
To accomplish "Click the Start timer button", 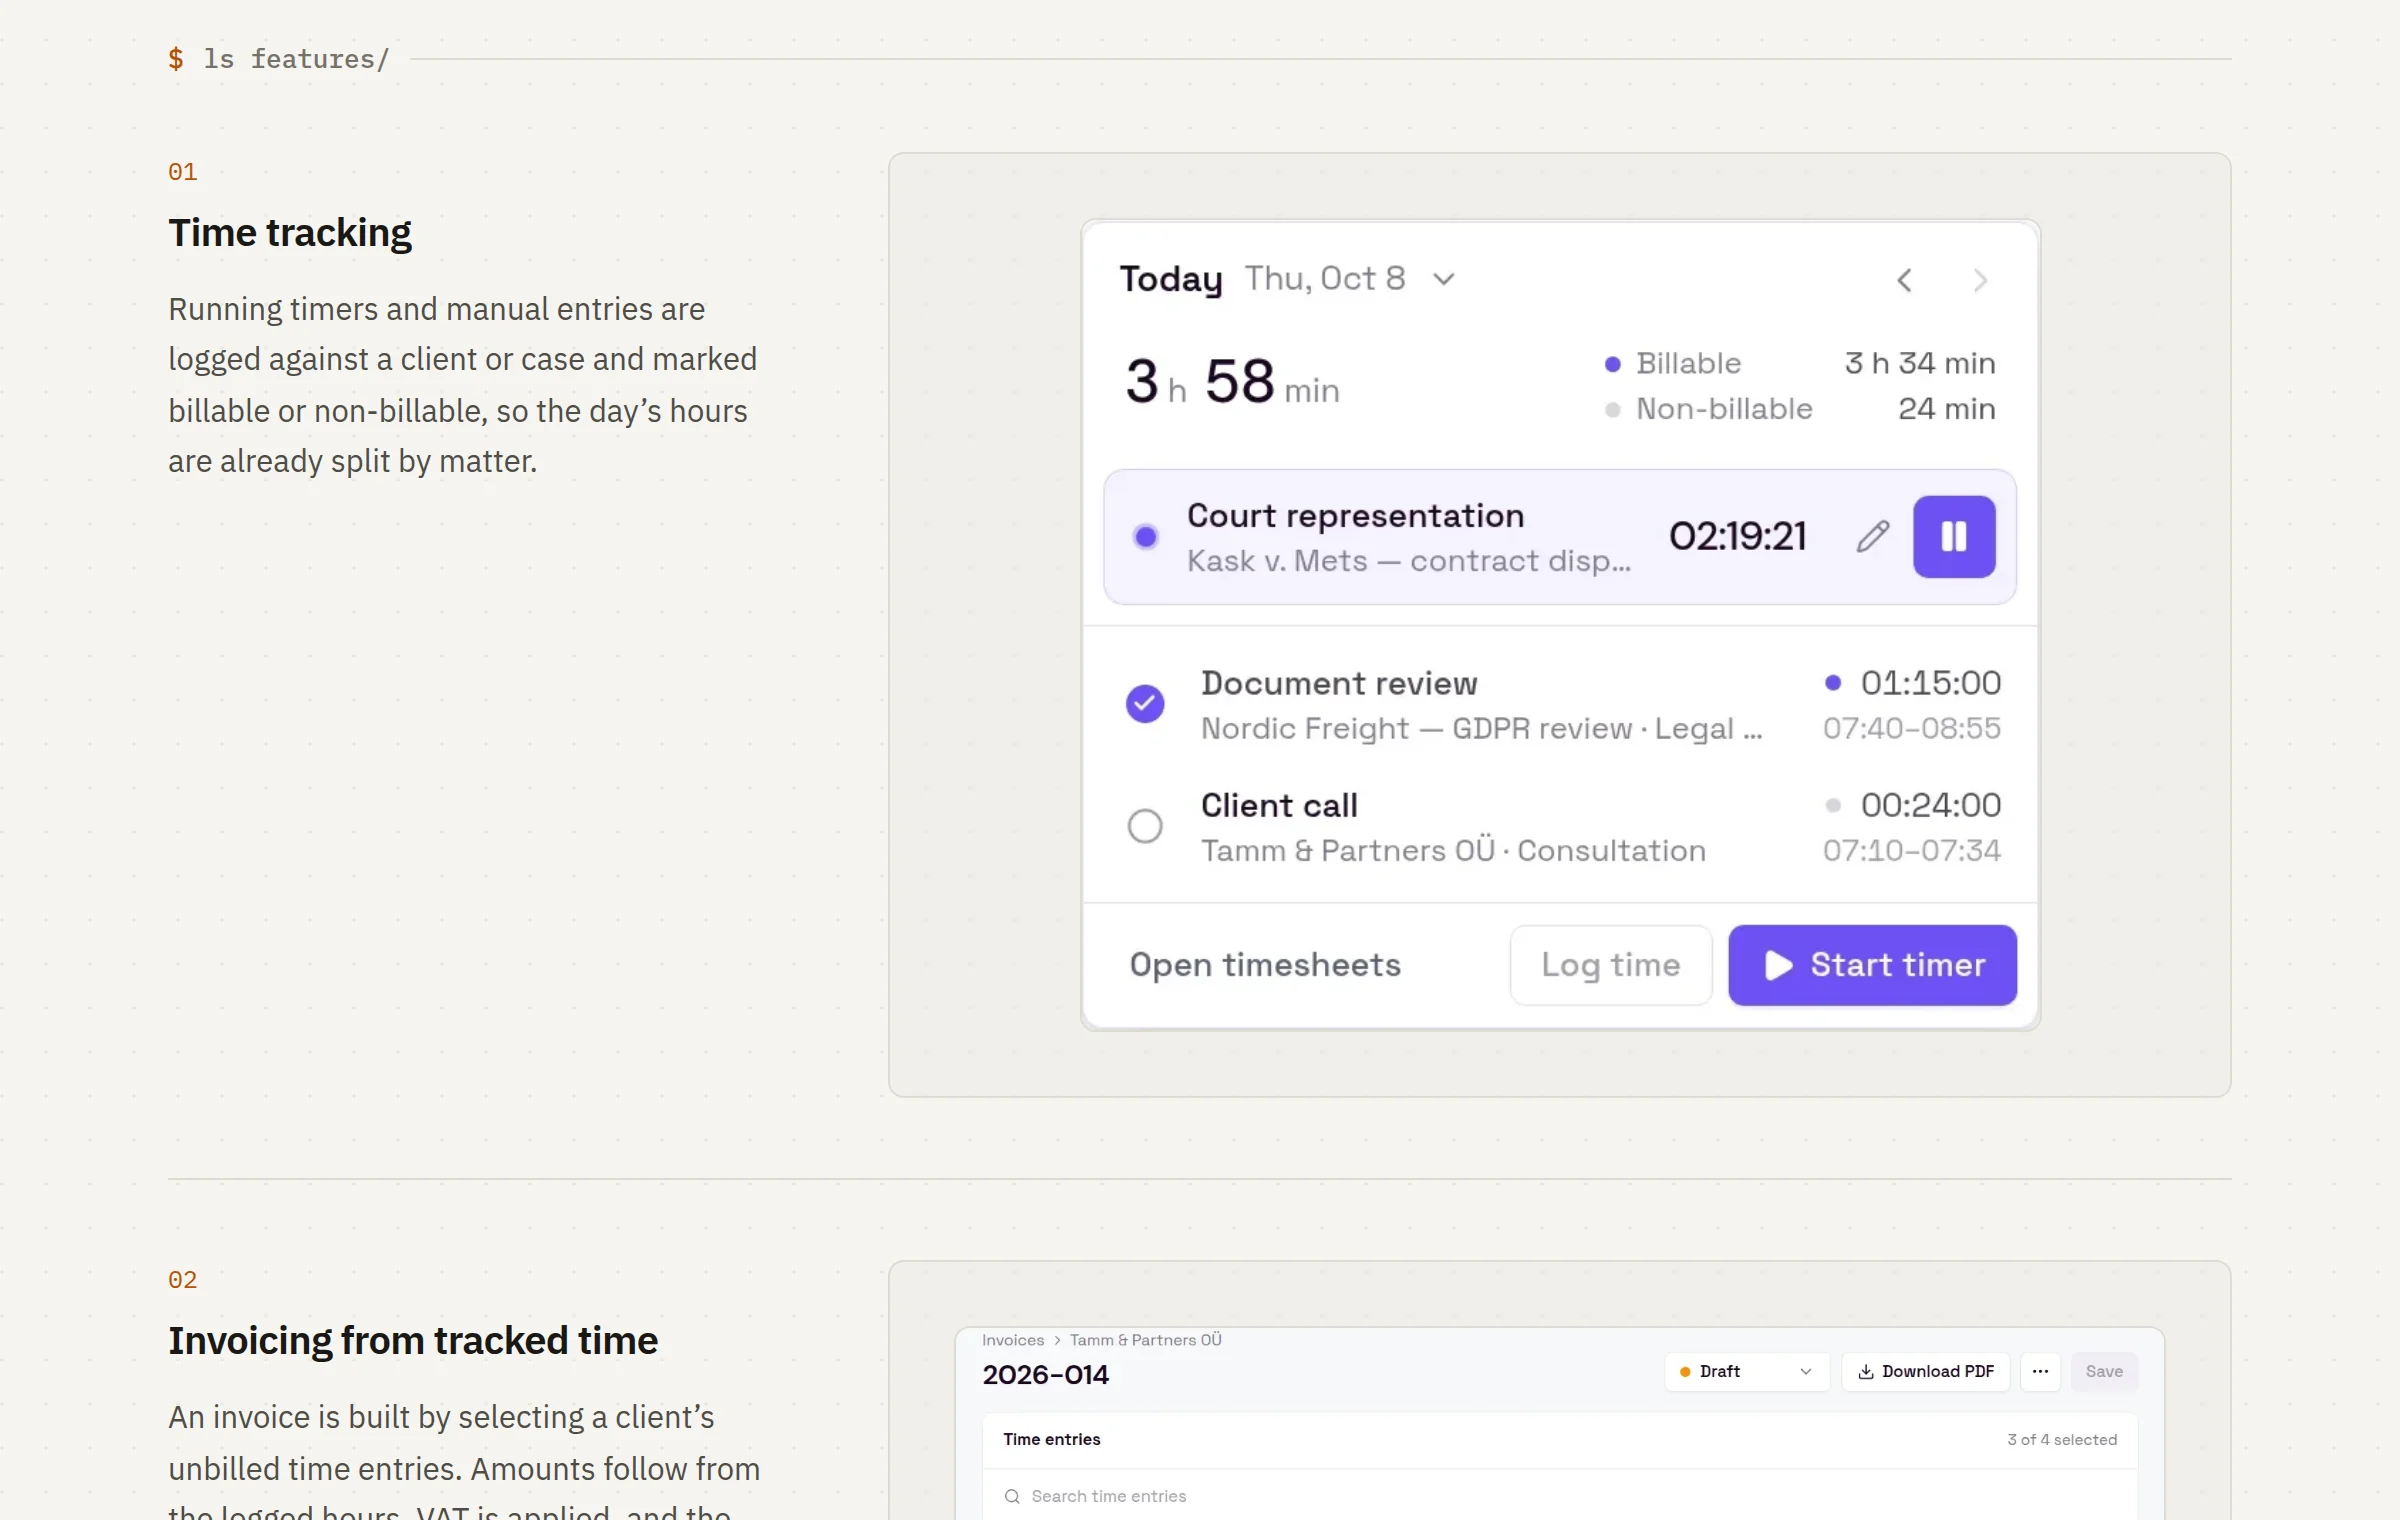I will click(1872, 965).
